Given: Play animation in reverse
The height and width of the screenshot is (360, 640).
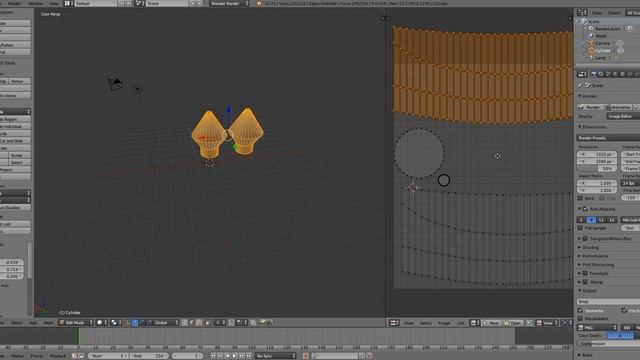Looking at the screenshot, I should coord(227,356).
